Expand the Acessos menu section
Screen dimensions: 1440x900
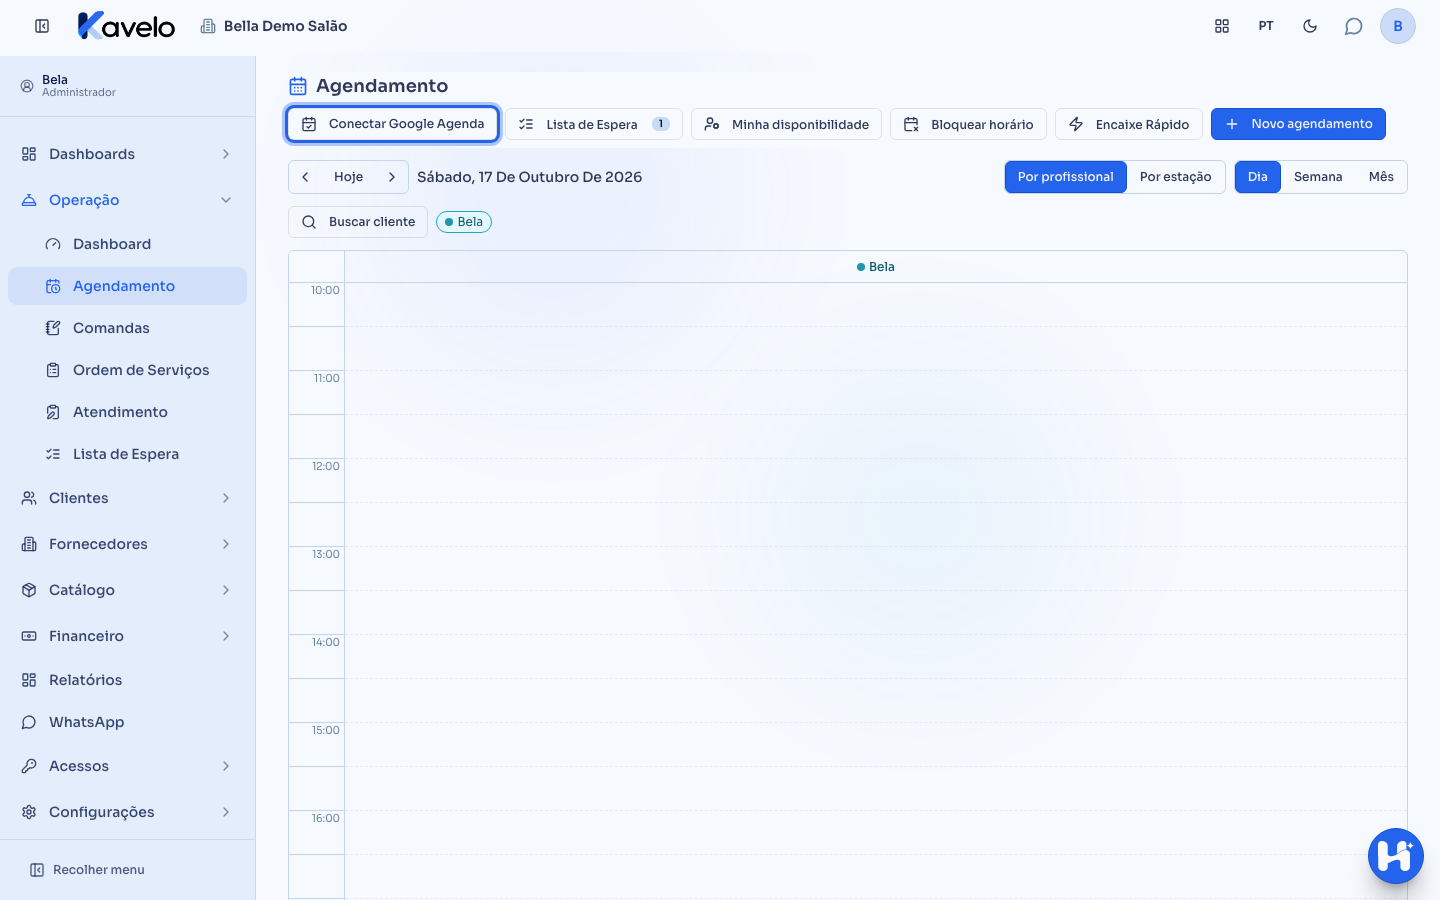click(x=127, y=766)
